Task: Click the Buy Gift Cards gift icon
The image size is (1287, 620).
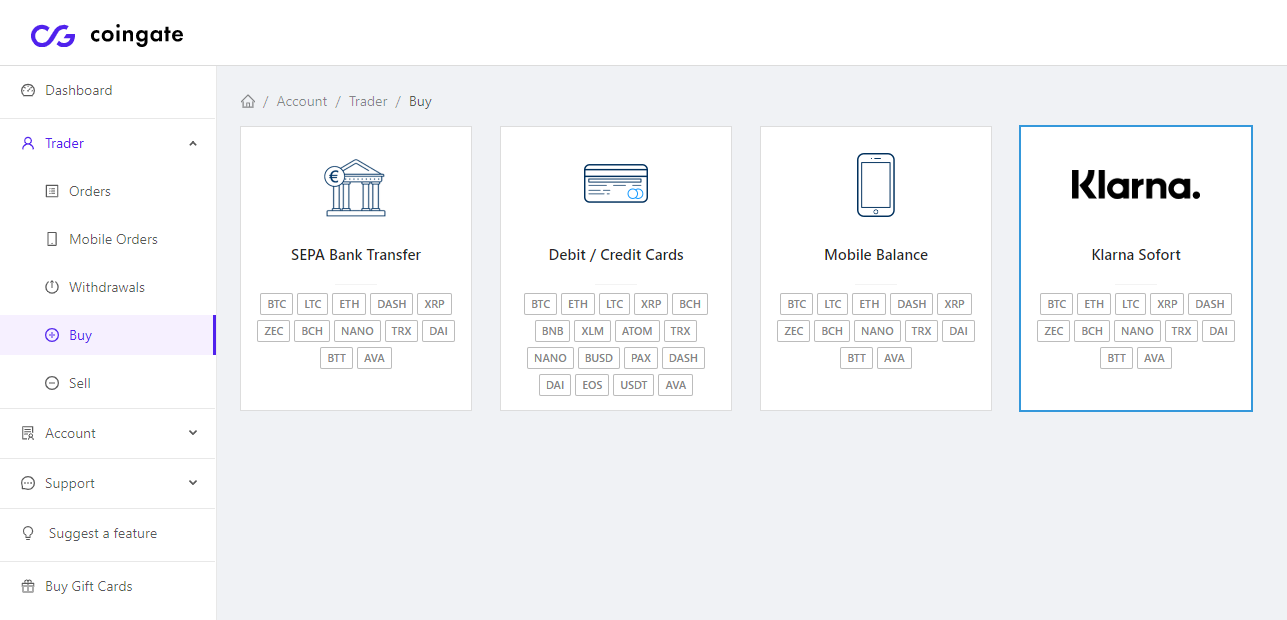Action: 28,586
